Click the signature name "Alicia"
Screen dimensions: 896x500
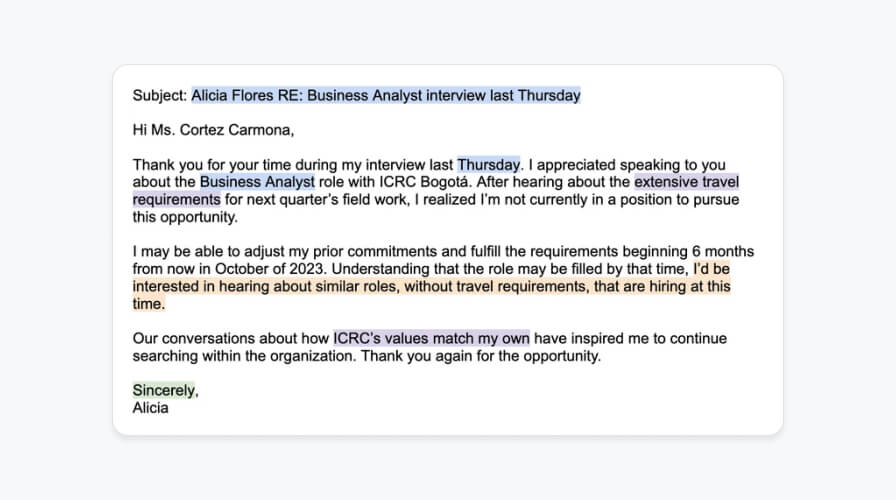click(x=150, y=408)
